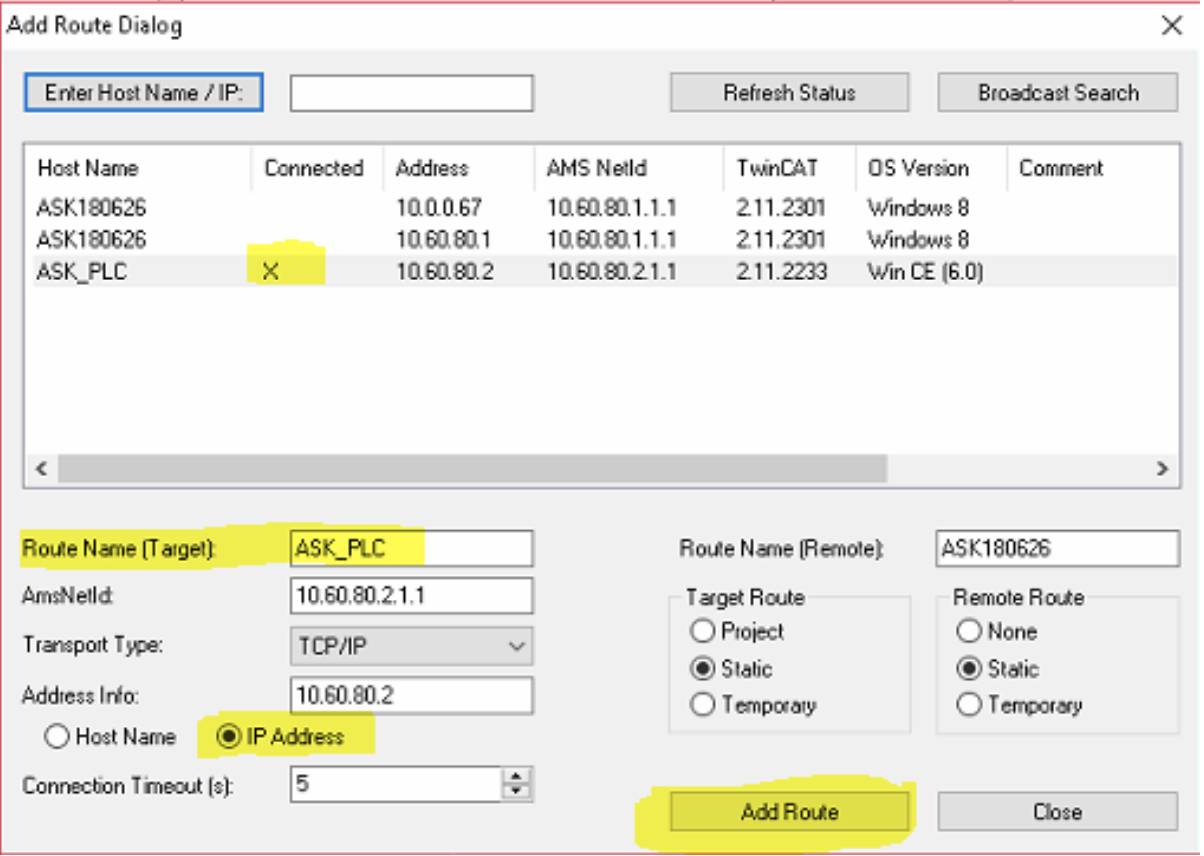Select Temporary under Target Route

703,705
